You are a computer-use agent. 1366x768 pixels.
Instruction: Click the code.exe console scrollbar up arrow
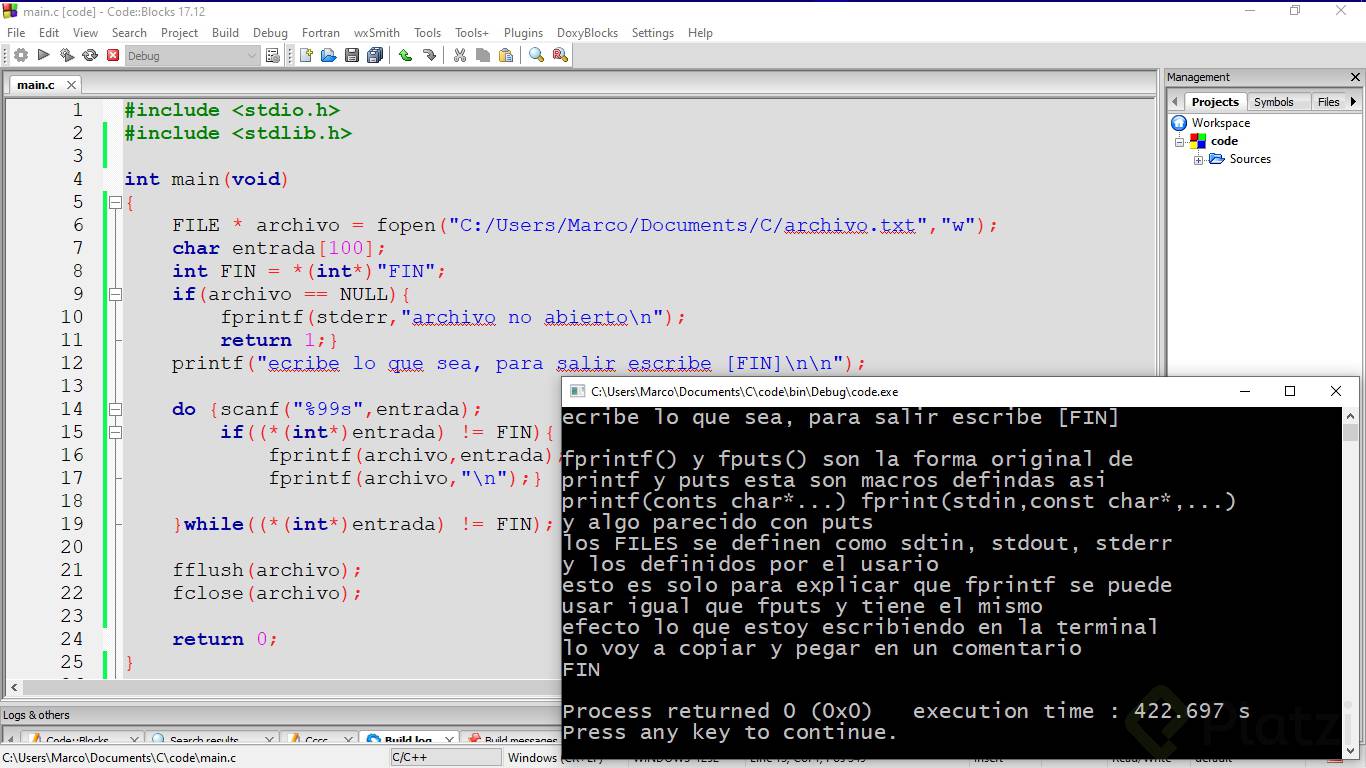coord(1350,415)
